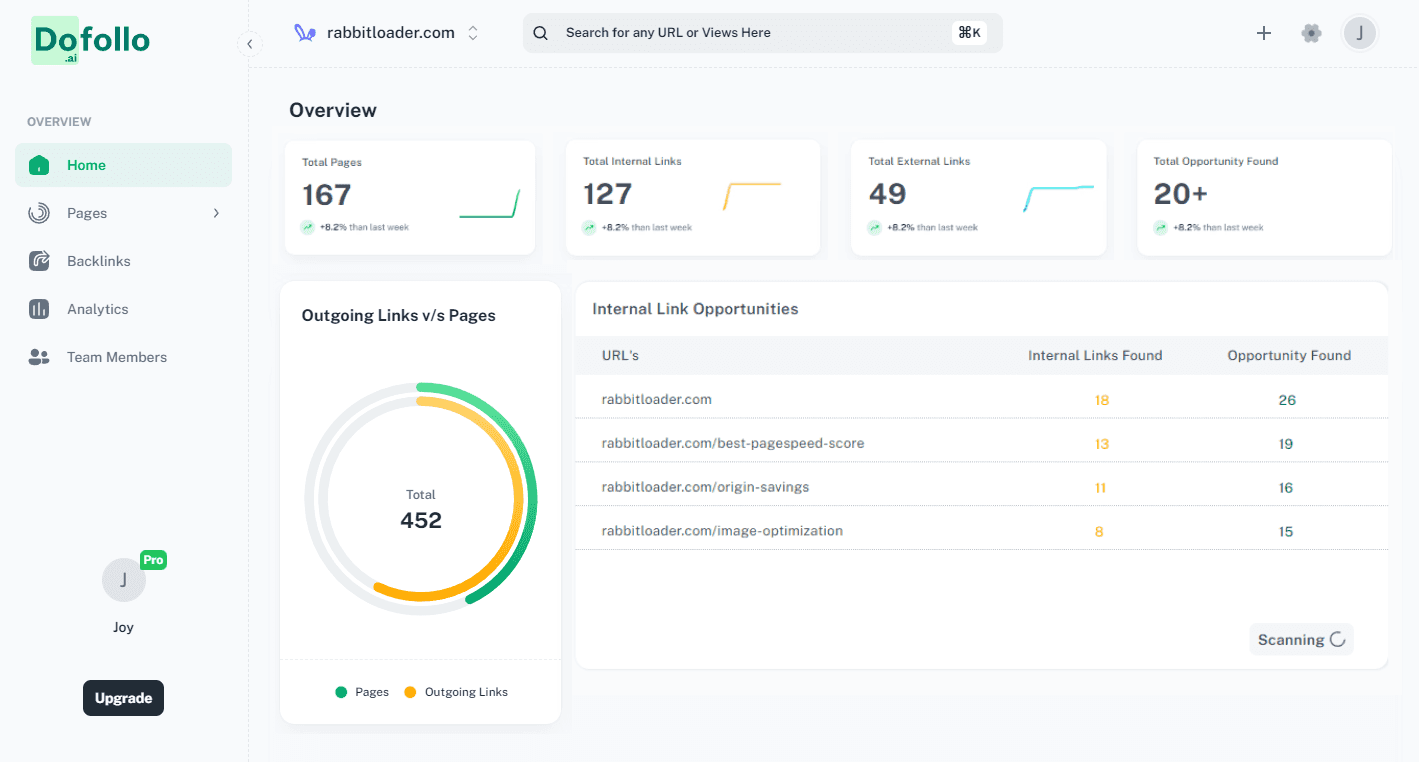Viewport: 1419px width, 762px height.
Task: Toggle the Outgoing Links legend label
Action: (x=466, y=692)
